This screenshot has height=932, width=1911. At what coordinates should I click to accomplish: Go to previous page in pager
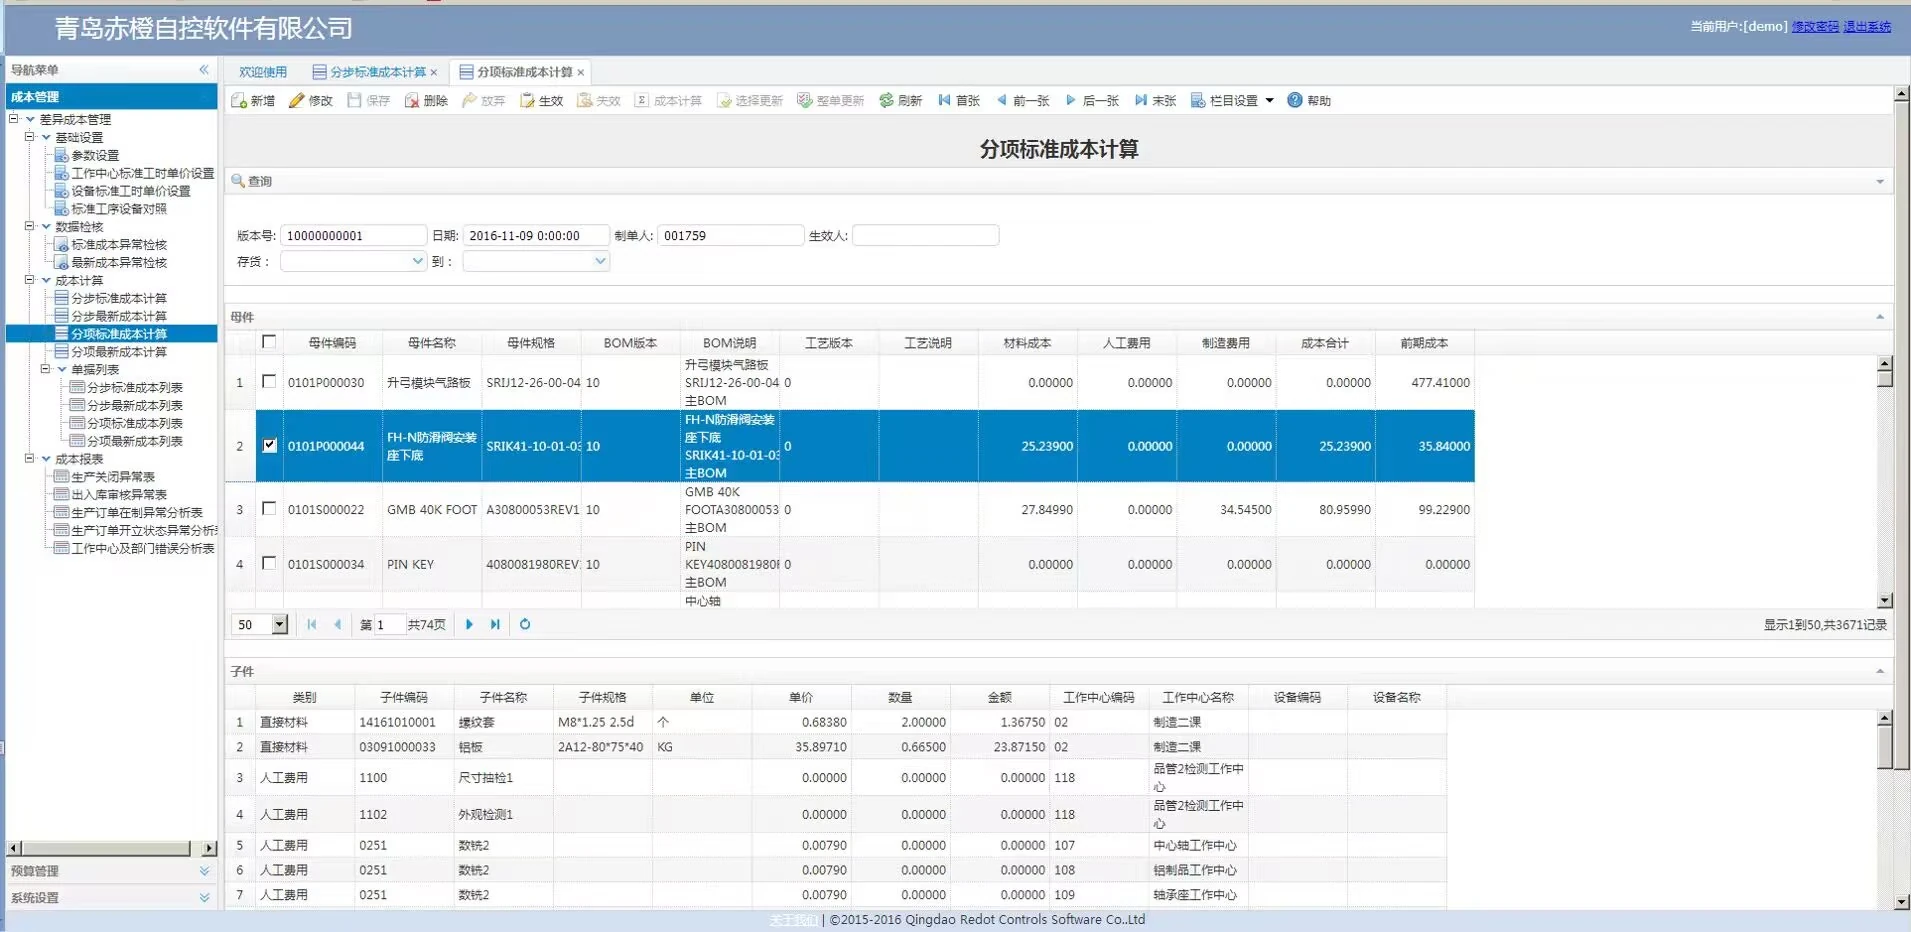click(x=338, y=624)
